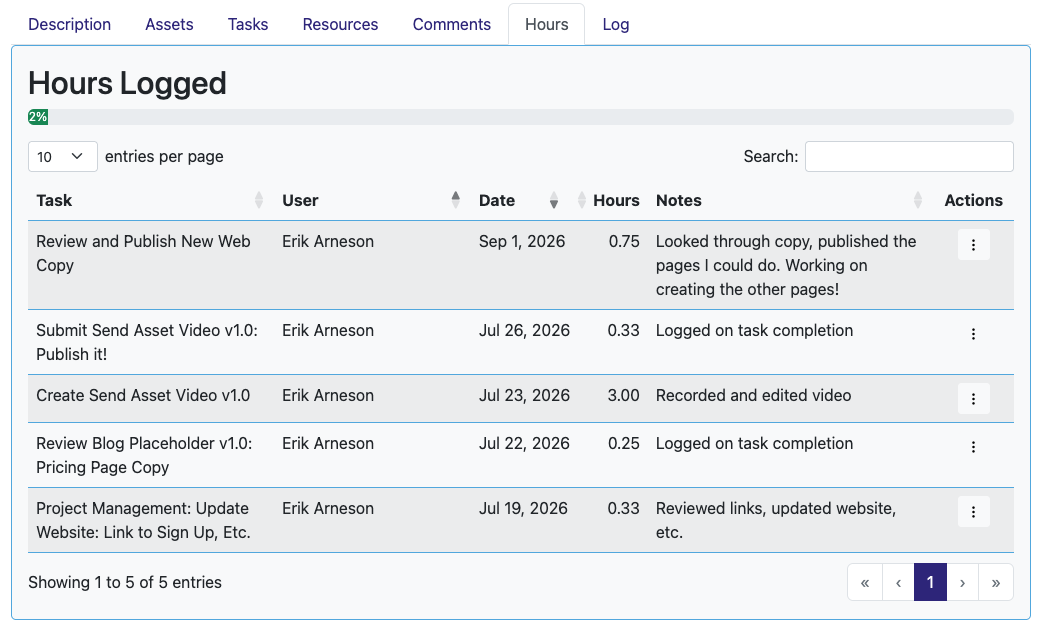Click note 'Reviewed links, updated website, etc.'
1039x636 pixels.
click(776, 520)
